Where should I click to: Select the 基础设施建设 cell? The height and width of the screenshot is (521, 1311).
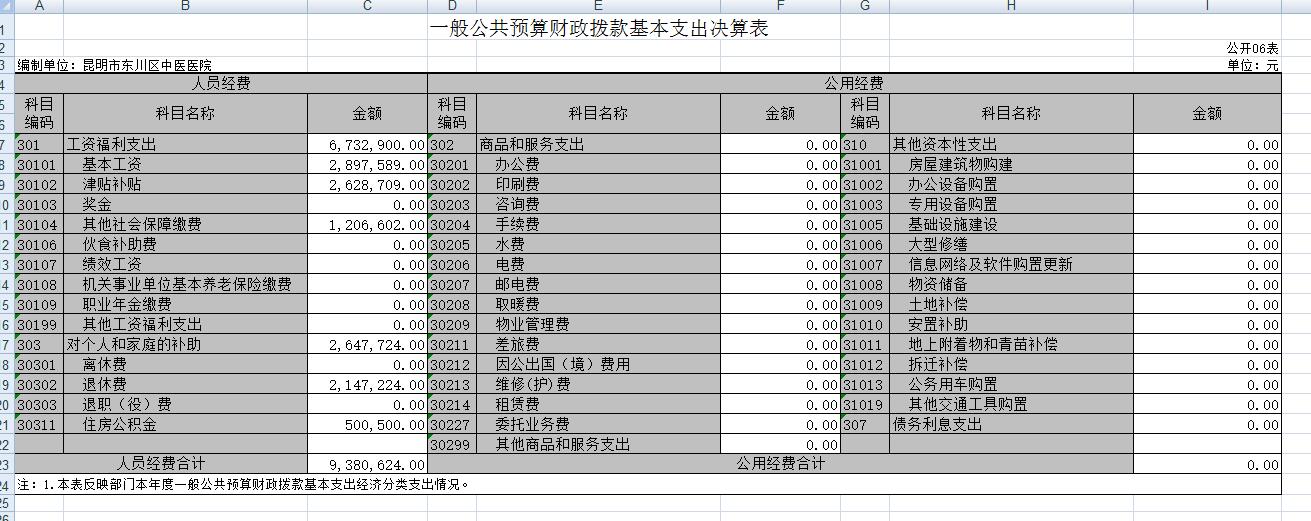tap(1011, 224)
